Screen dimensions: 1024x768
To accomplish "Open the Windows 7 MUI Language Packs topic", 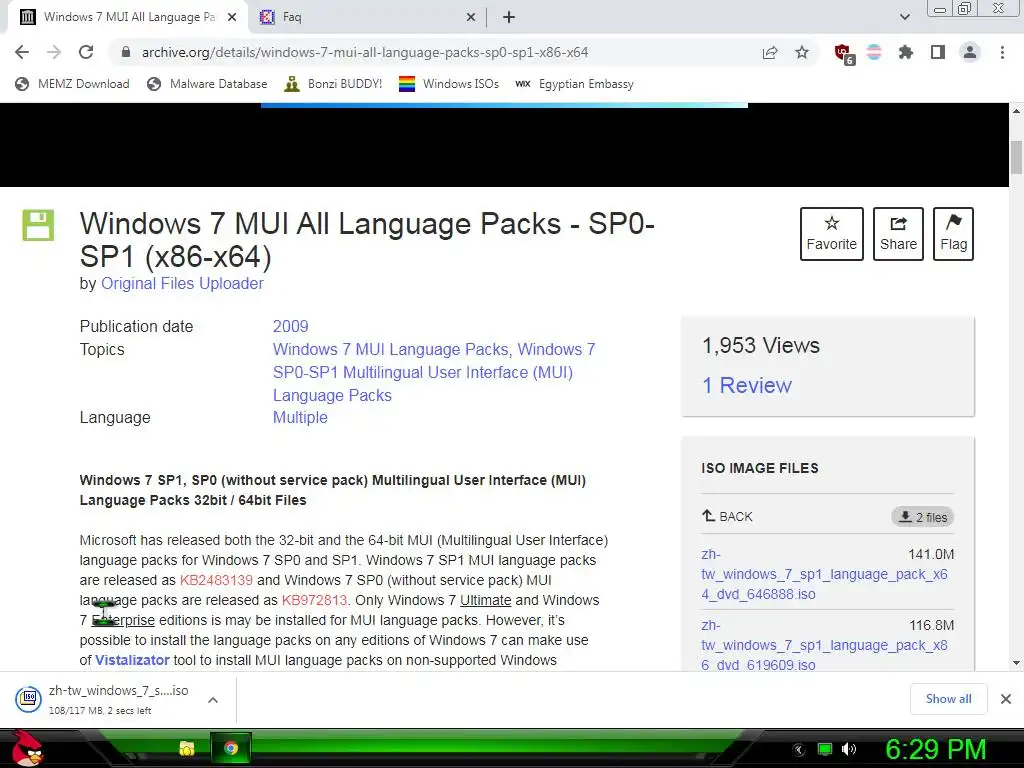I will (x=391, y=349).
